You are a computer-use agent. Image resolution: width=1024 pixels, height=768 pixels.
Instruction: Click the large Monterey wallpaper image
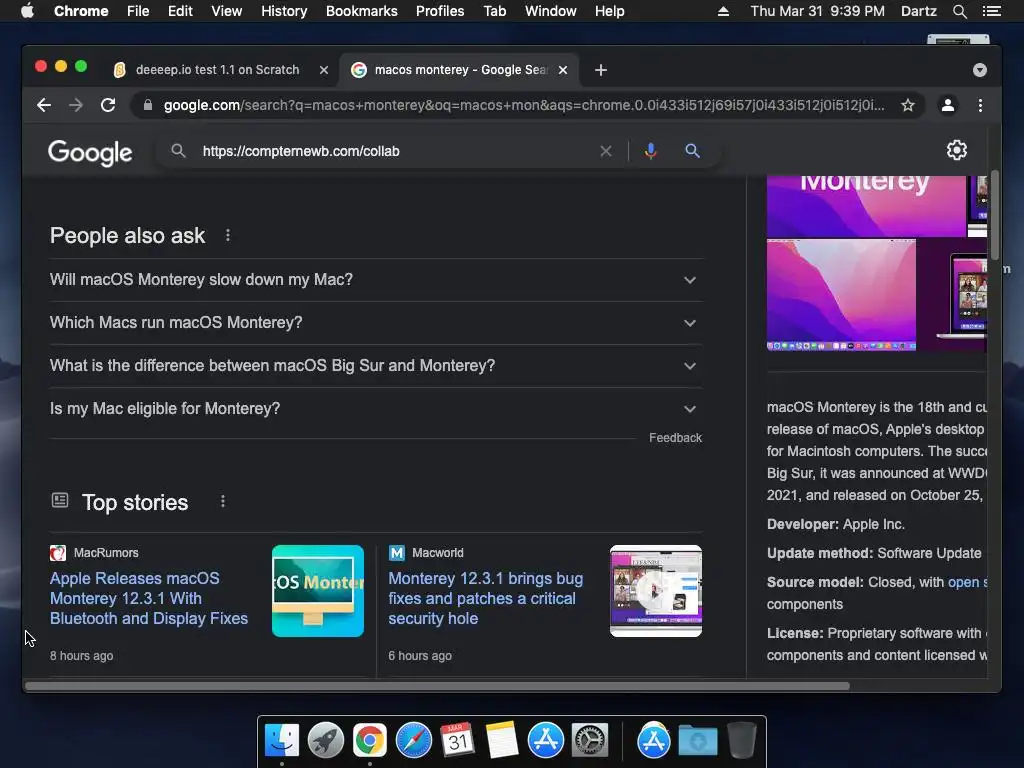pos(865,206)
